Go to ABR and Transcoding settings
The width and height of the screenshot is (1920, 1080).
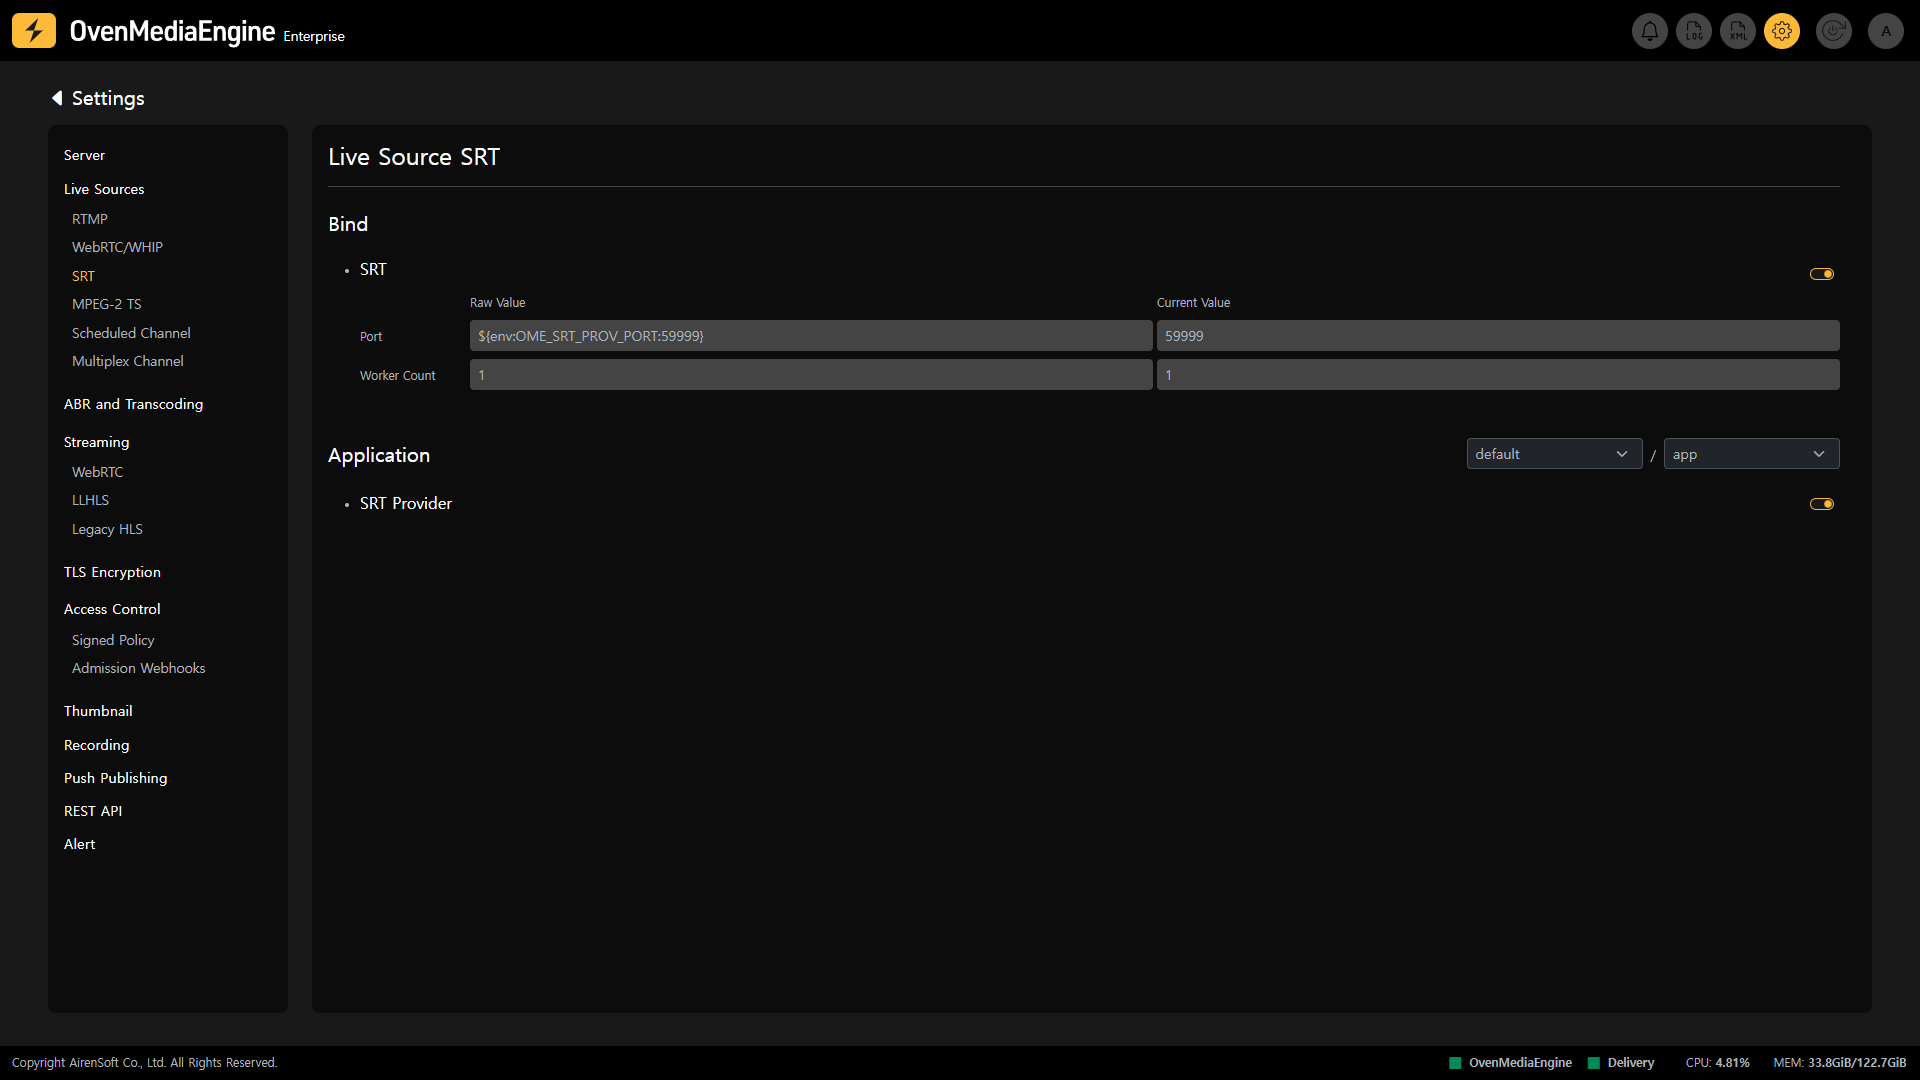coord(133,404)
